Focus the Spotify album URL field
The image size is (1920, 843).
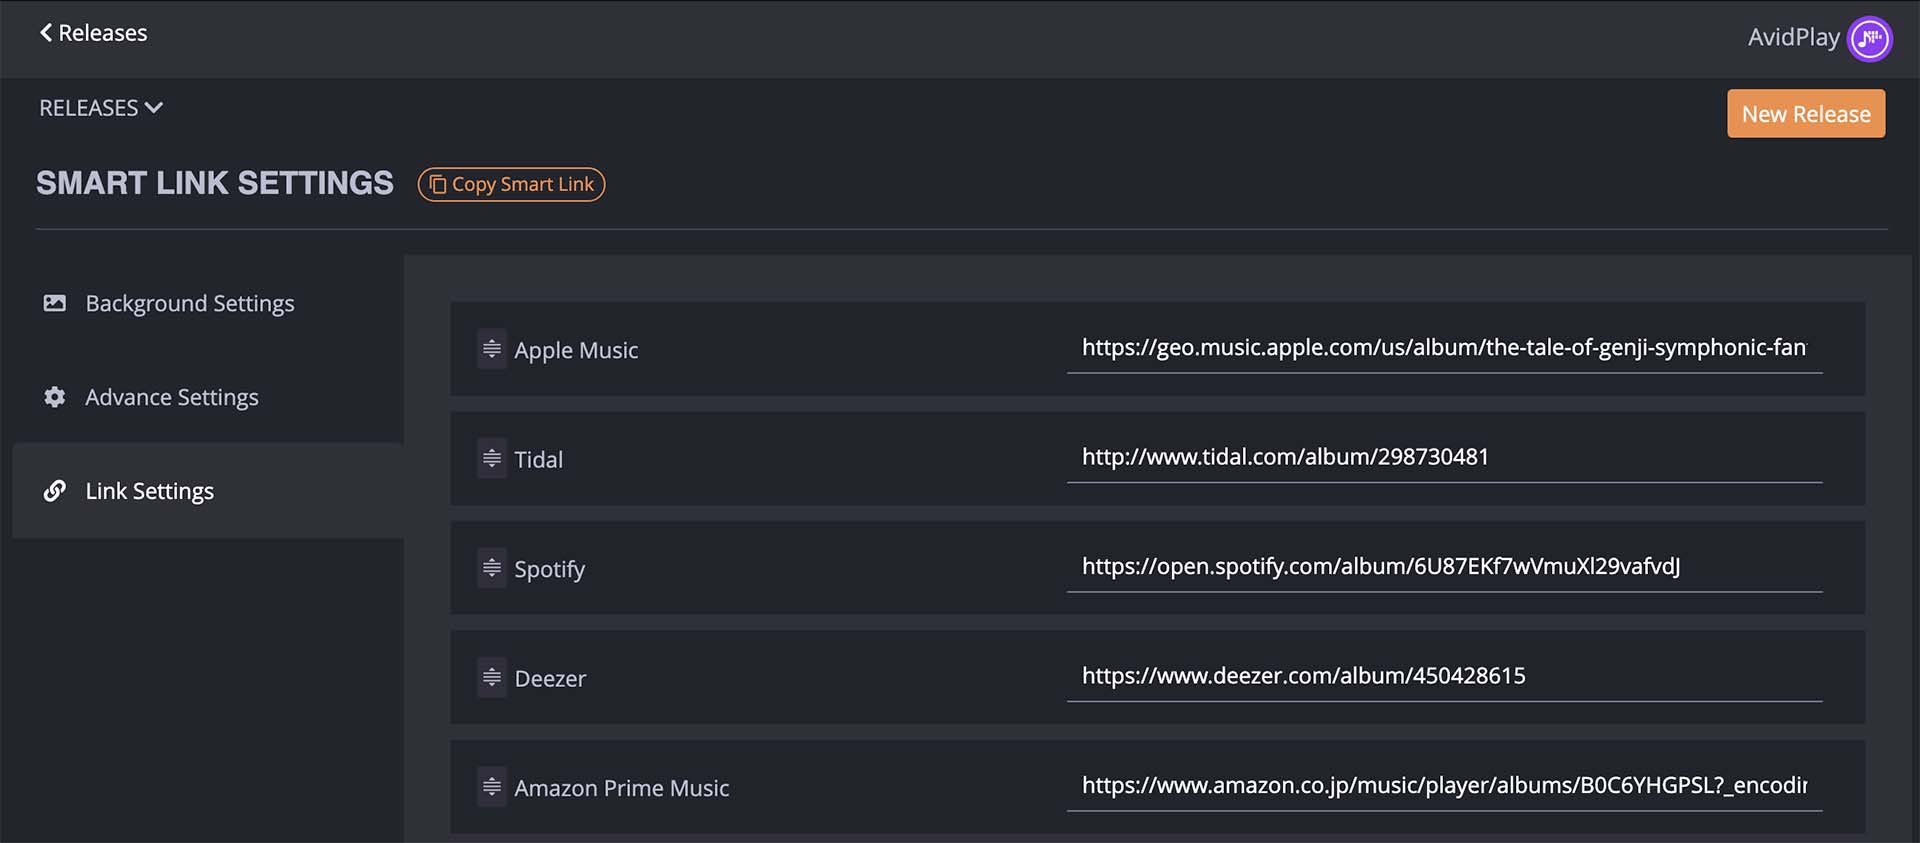[1443, 567]
